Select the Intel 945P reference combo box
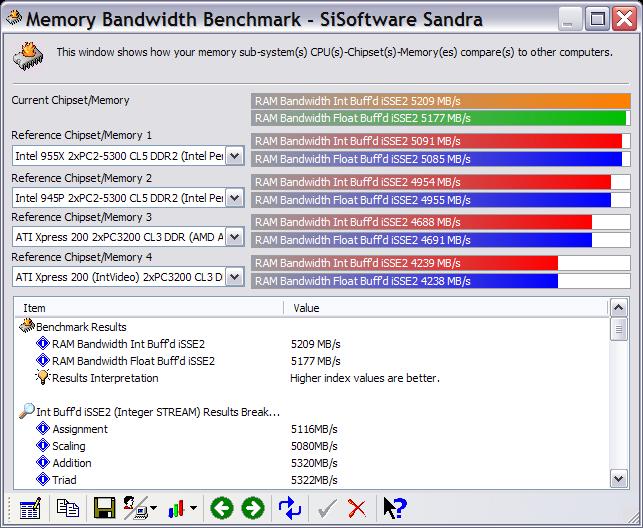 [128, 198]
